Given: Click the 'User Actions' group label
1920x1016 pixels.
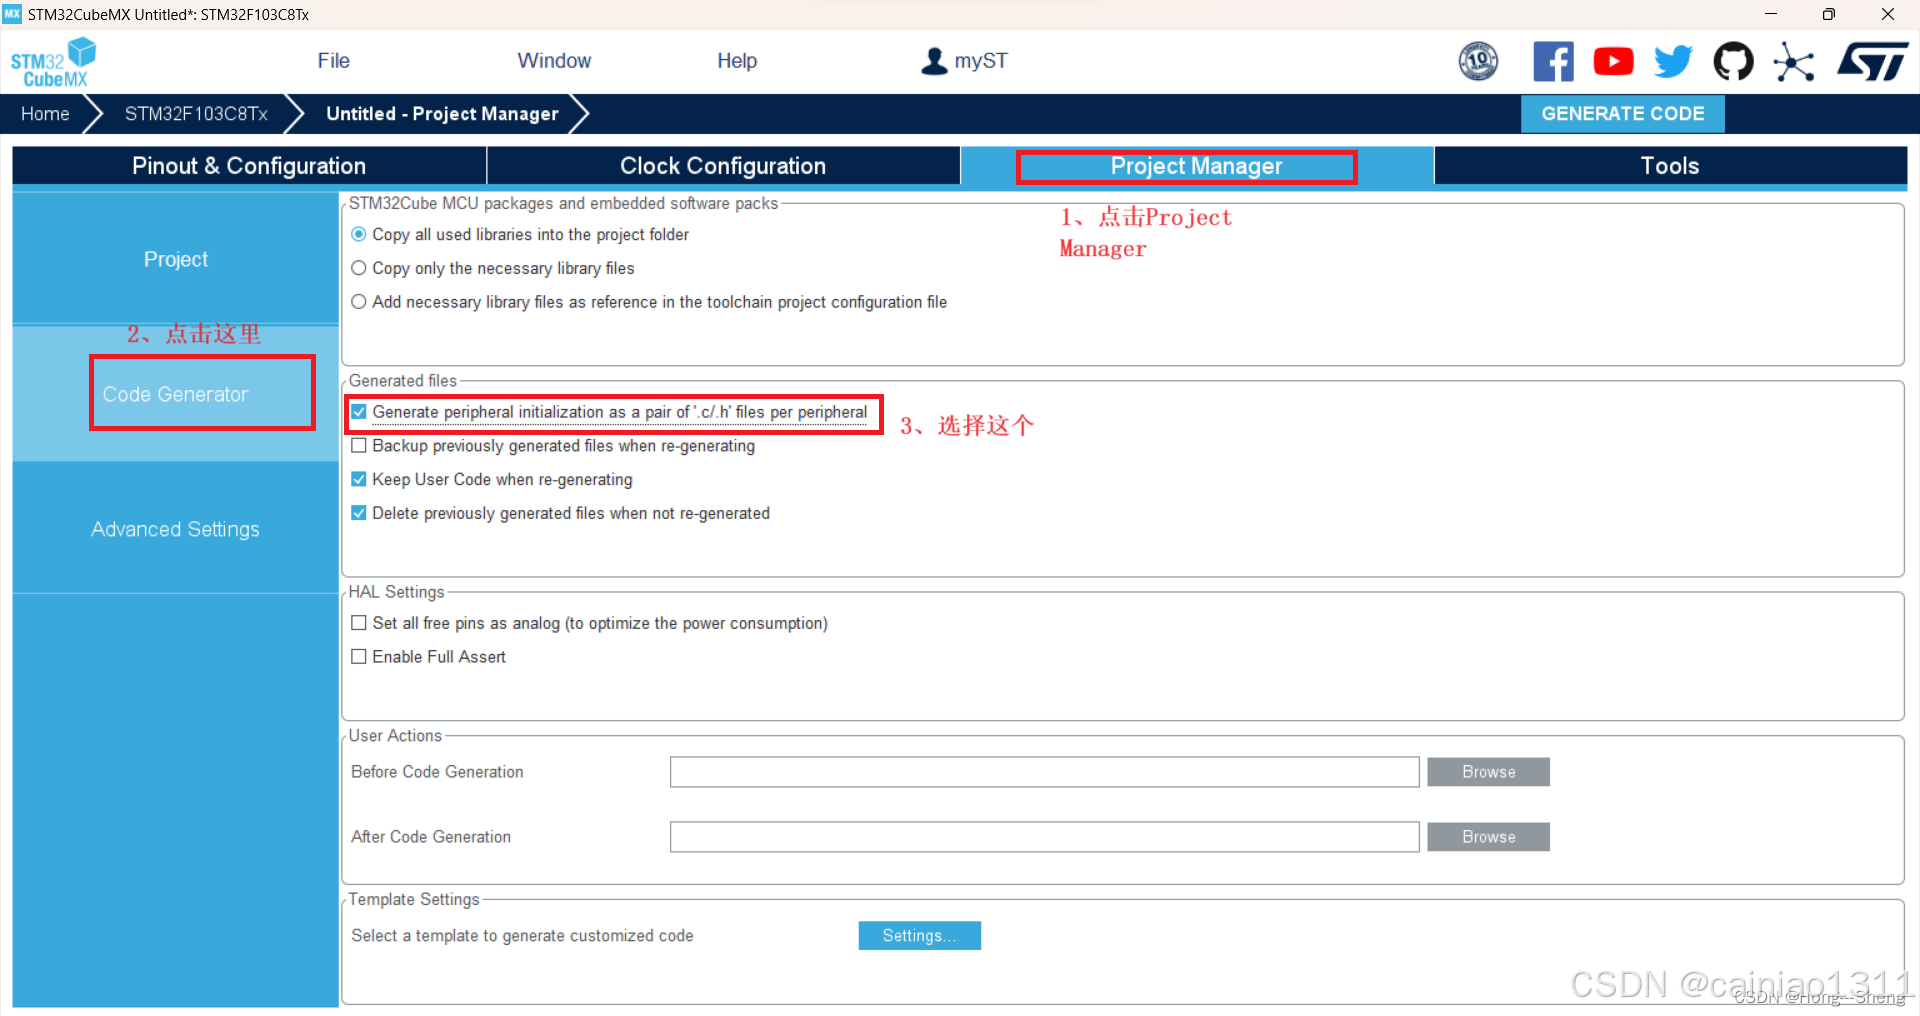Looking at the screenshot, I should [x=395, y=736].
